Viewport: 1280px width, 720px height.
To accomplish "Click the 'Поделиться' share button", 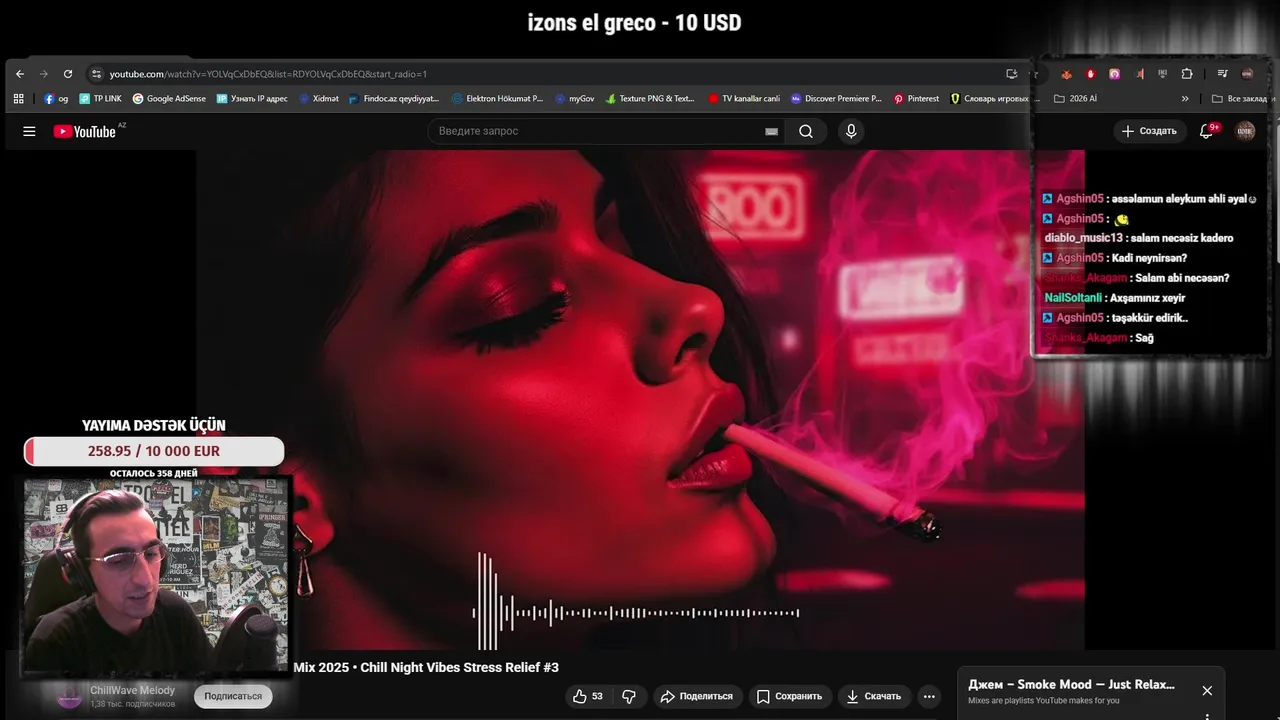I will point(697,696).
